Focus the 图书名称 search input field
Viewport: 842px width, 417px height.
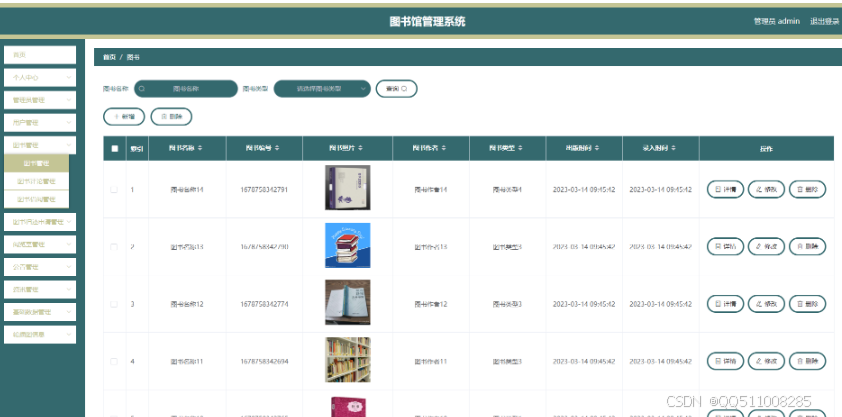pyautogui.click(x=186, y=89)
